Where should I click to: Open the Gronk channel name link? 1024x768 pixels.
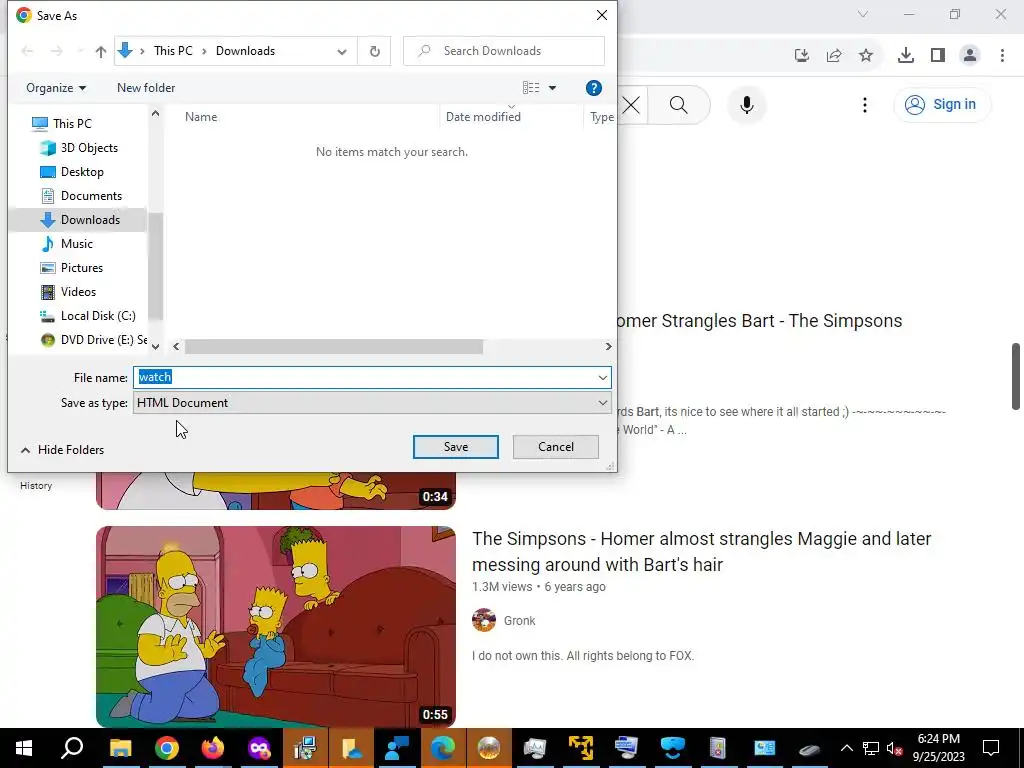[519, 620]
